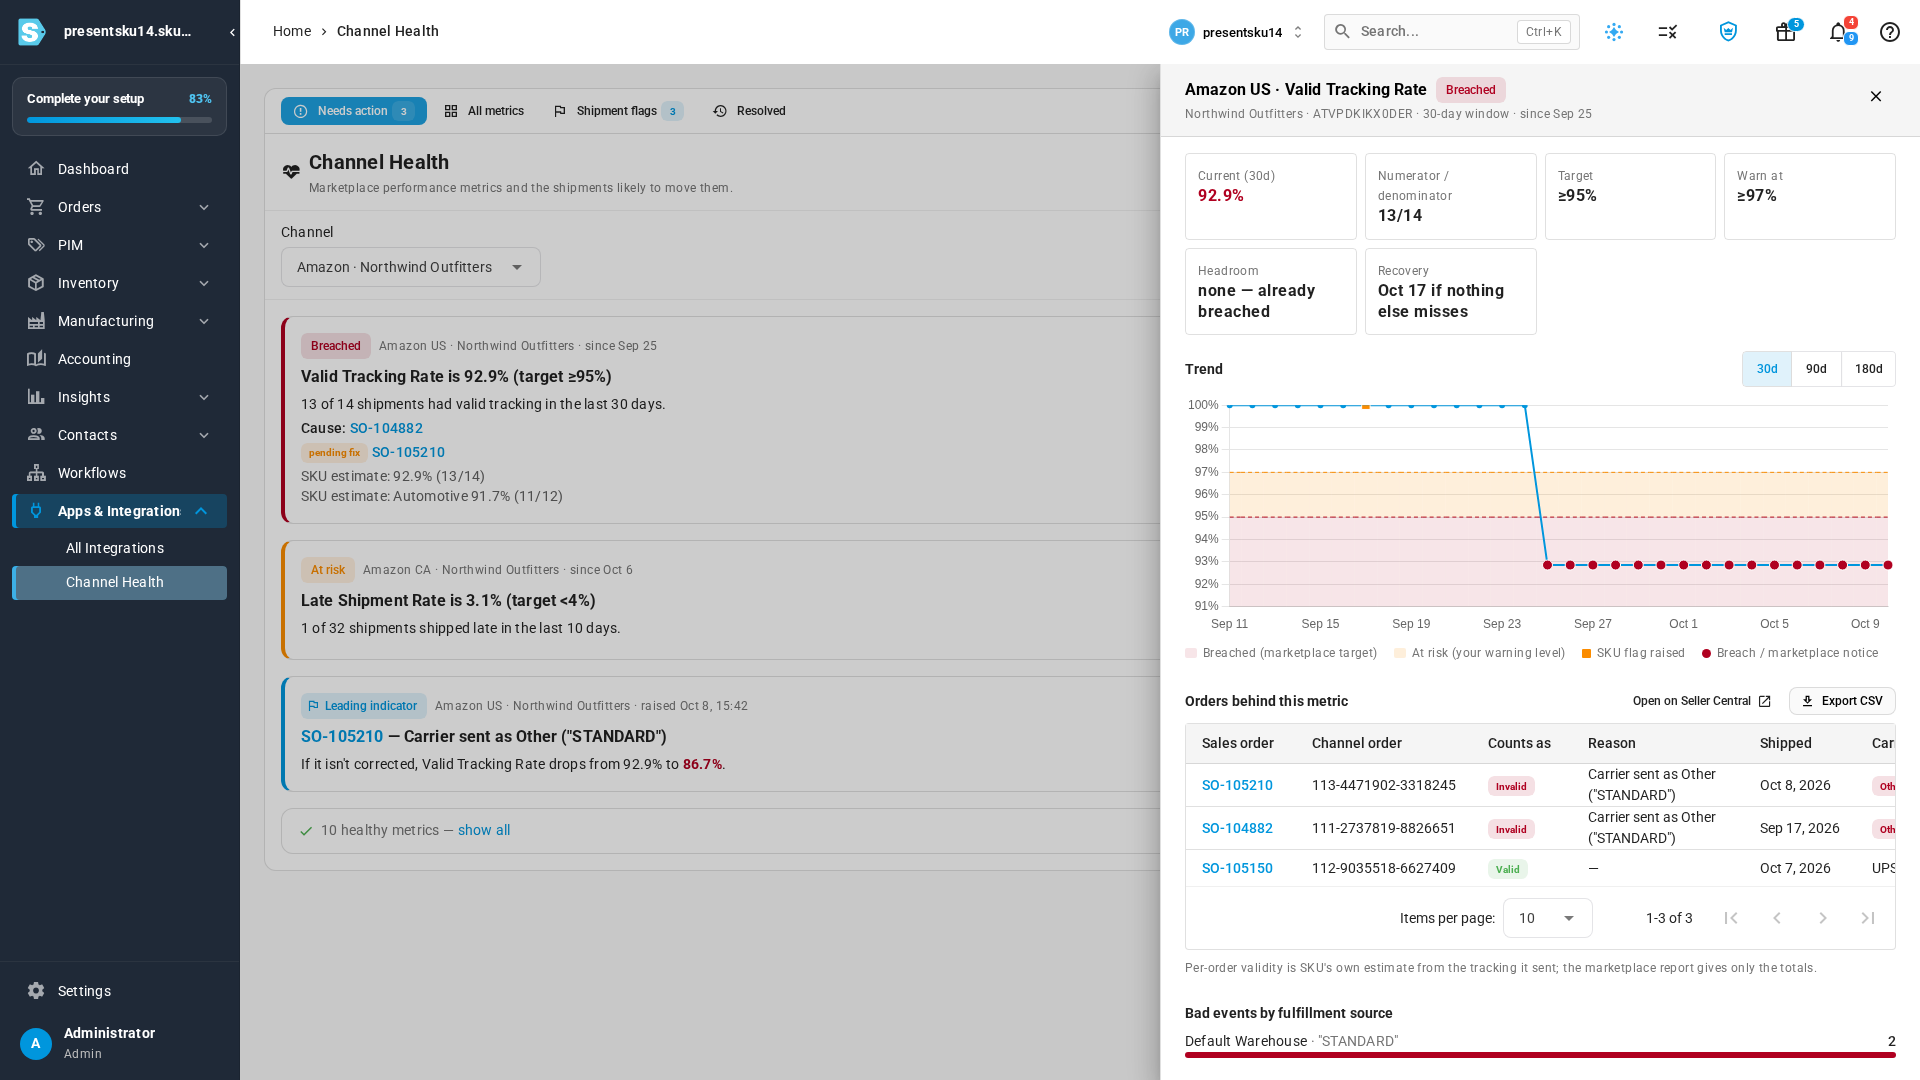The height and width of the screenshot is (1080, 1920).
Task: Open notifications bell icon
Action: coord(1838,32)
